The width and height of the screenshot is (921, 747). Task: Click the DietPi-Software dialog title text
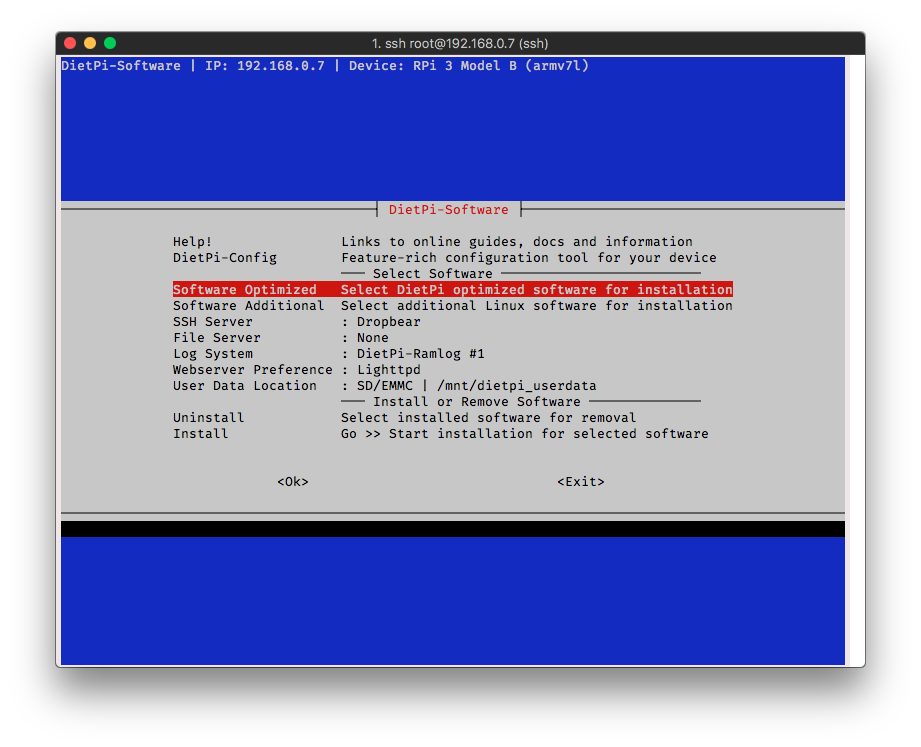point(449,210)
